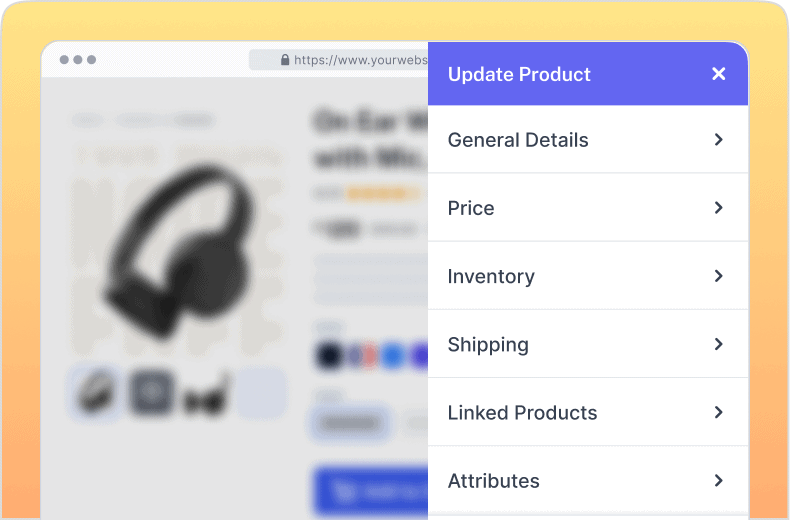Pick the dark navy color swatch
Screen dimensions: 790x520
328,355
